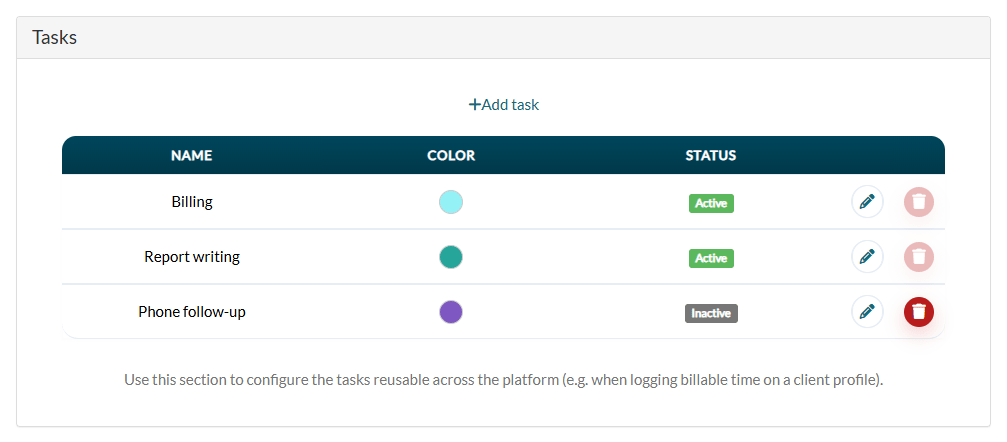Viewport: 1007px width, 442px height.
Task: Click the Report writing trash icon
Action: pyautogui.click(x=918, y=257)
